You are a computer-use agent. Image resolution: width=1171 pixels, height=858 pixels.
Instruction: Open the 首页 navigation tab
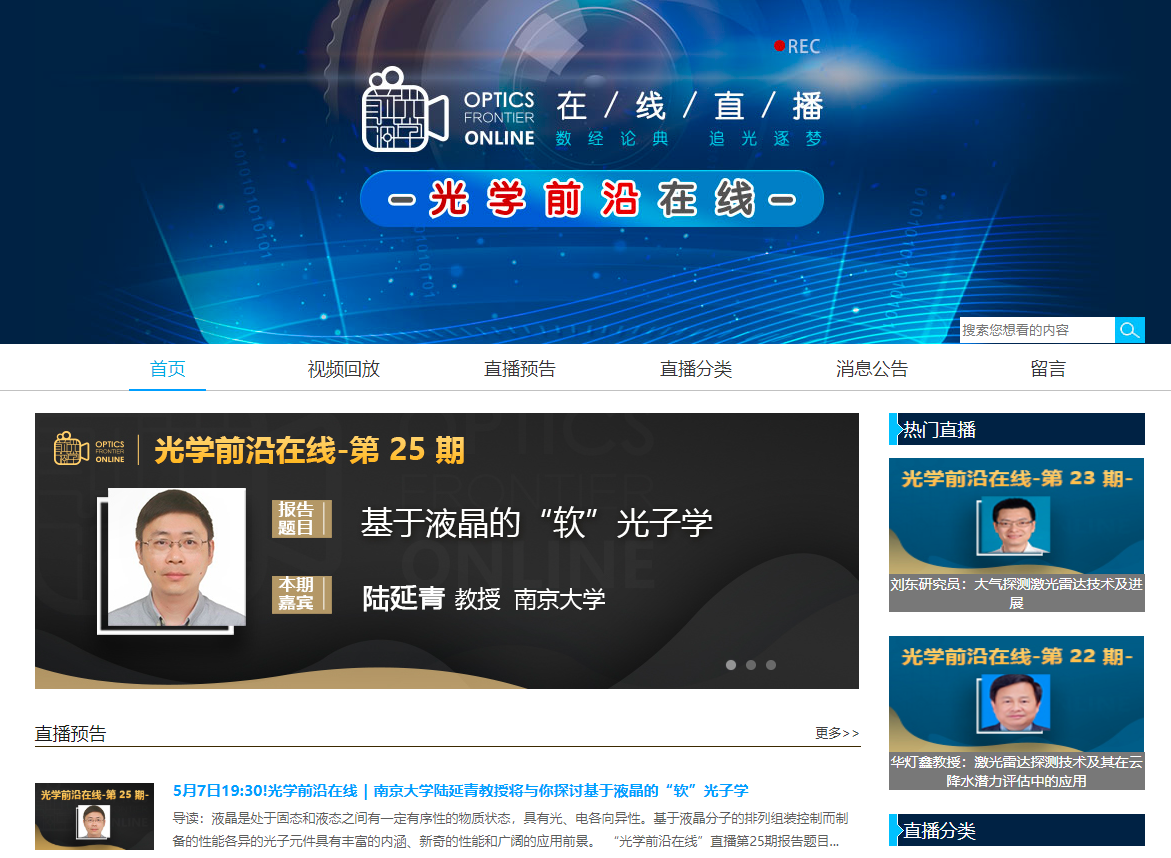pyautogui.click(x=168, y=369)
